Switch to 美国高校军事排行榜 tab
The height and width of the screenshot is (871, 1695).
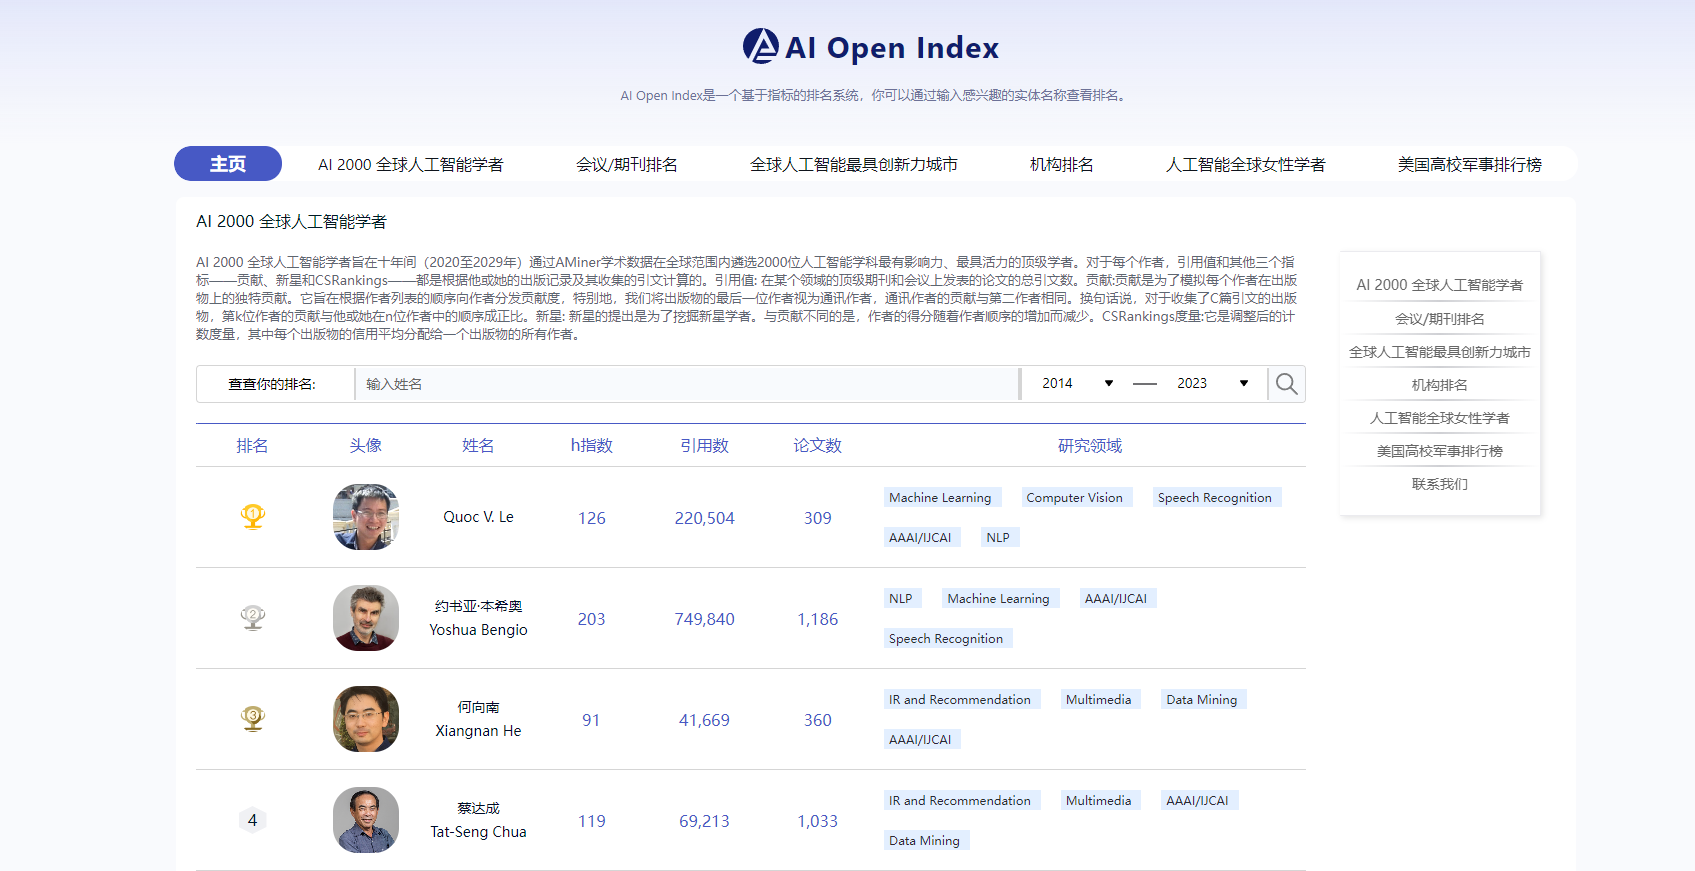tap(1470, 164)
